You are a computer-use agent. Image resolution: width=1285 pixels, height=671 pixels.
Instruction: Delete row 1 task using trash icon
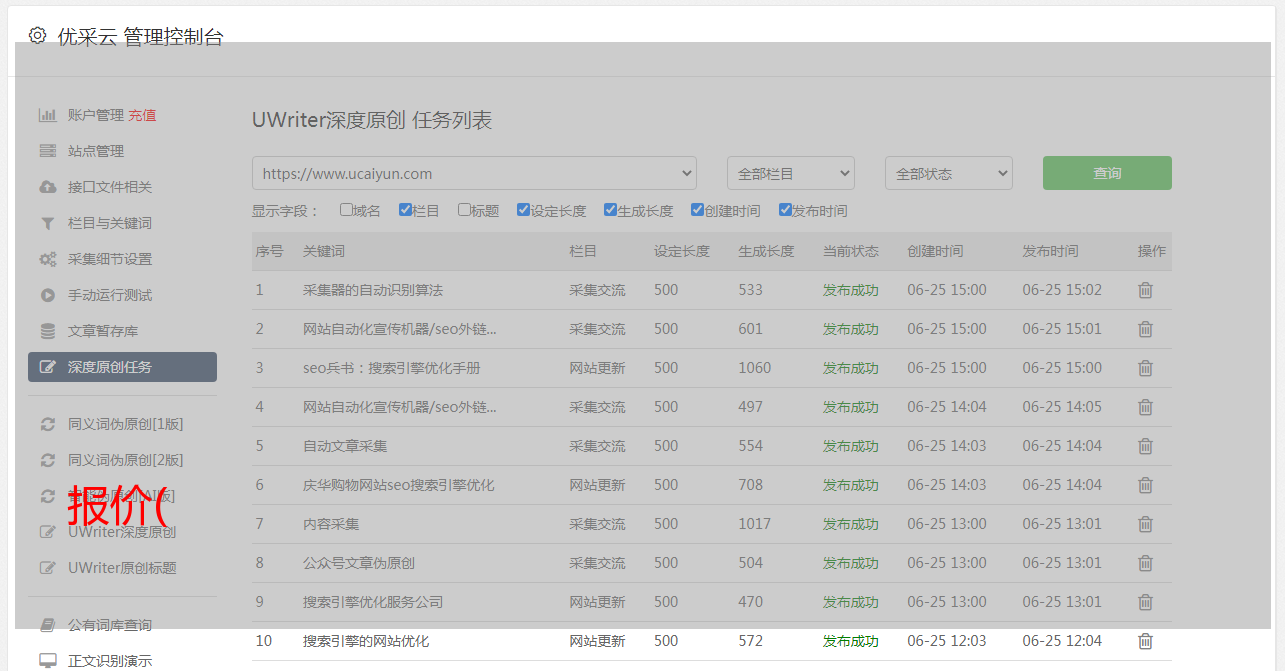[1145, 290]
